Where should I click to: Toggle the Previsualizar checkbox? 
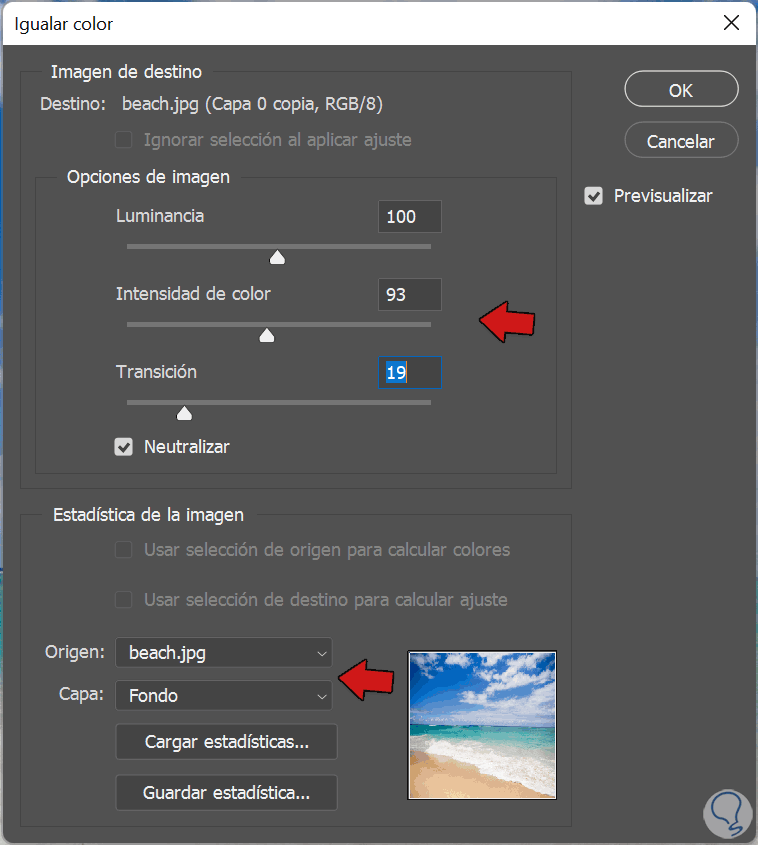pos(594,196)
